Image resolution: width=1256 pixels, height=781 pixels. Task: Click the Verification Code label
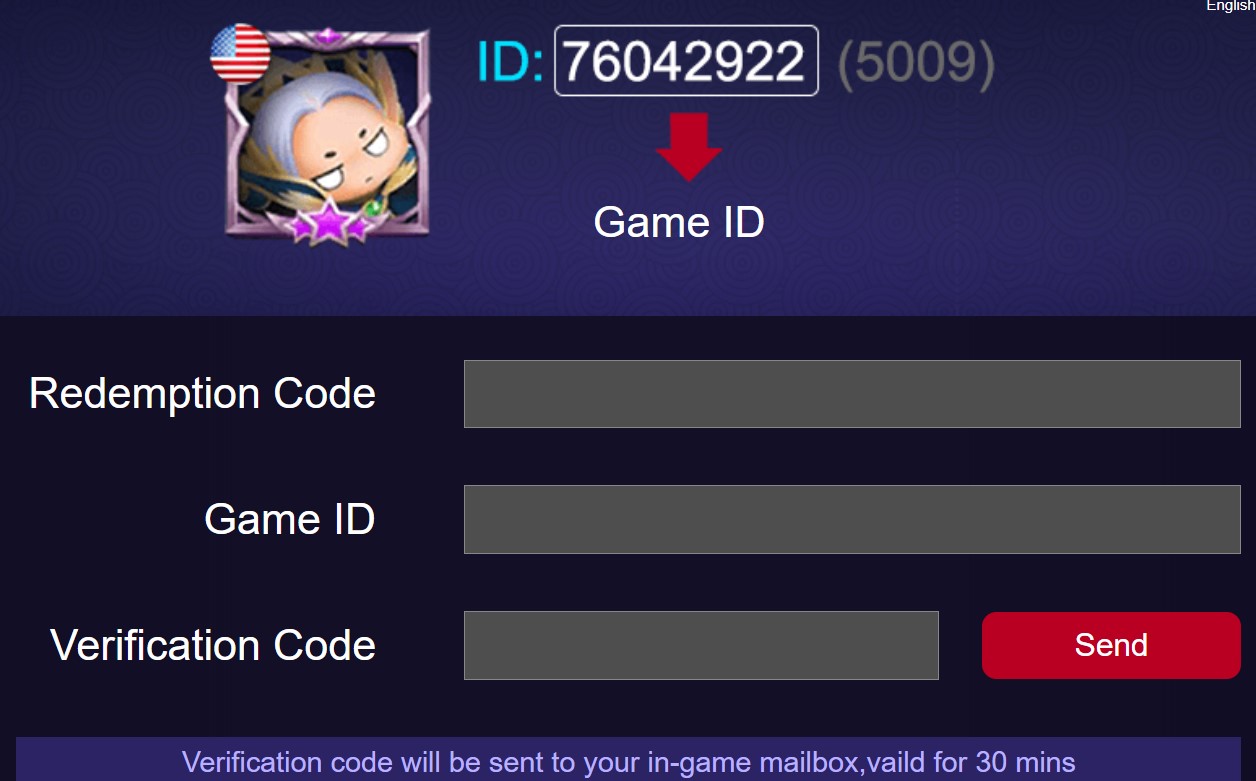[213, 645]
